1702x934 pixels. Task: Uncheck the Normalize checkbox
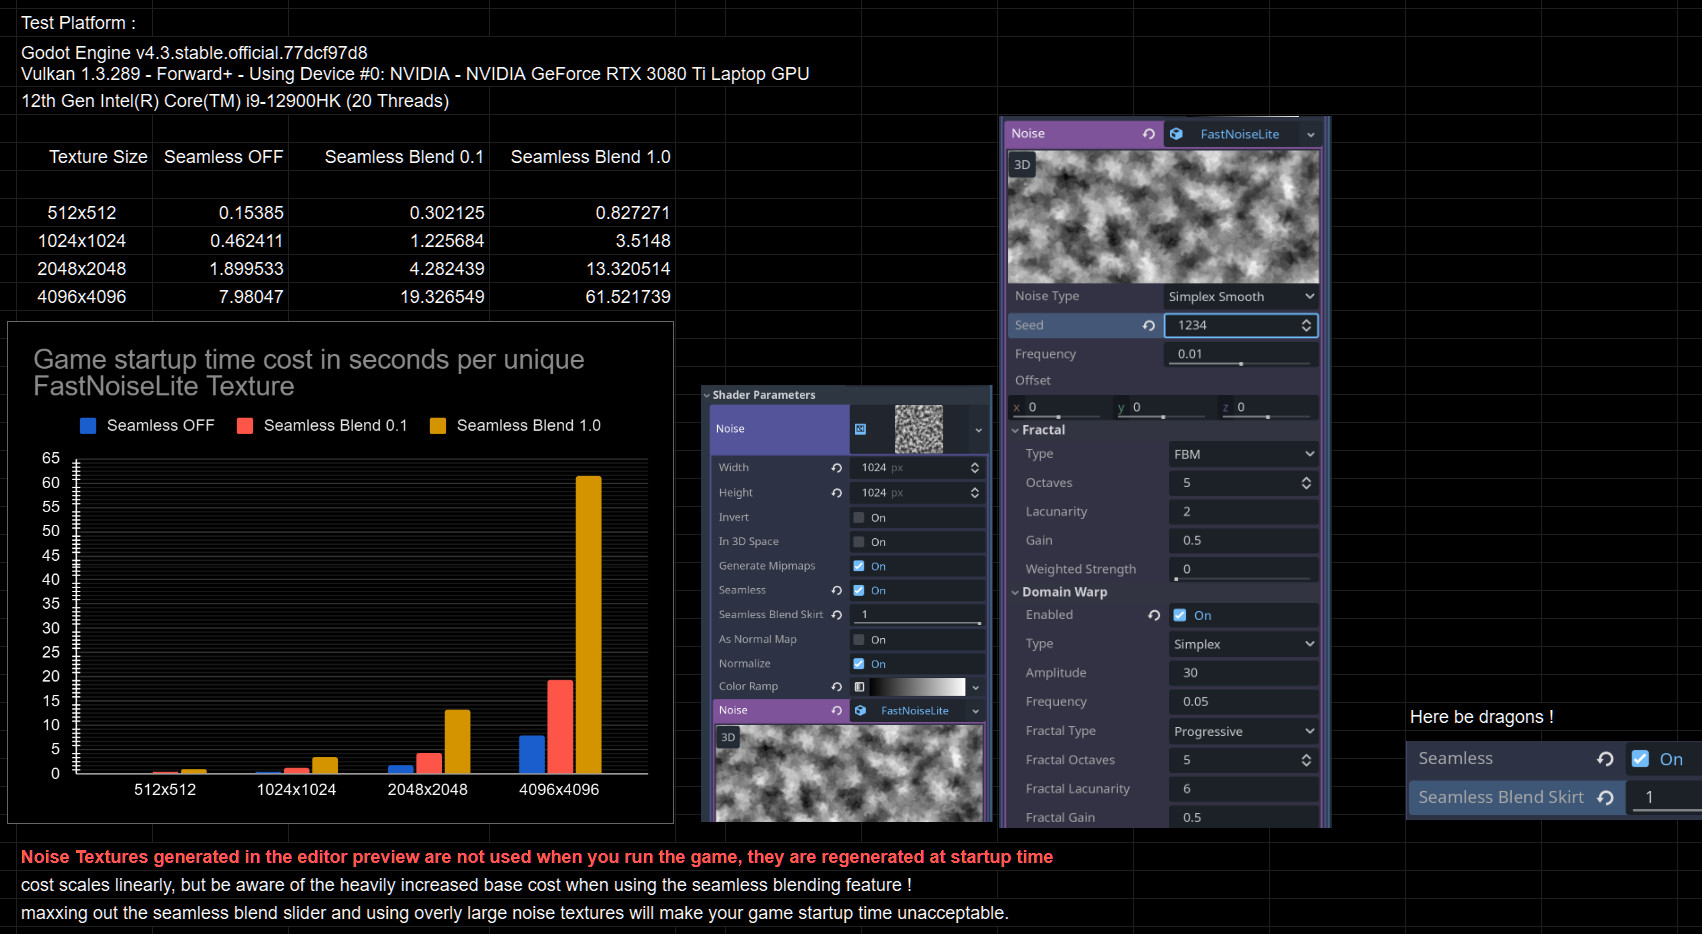click(x=859, y=664)
